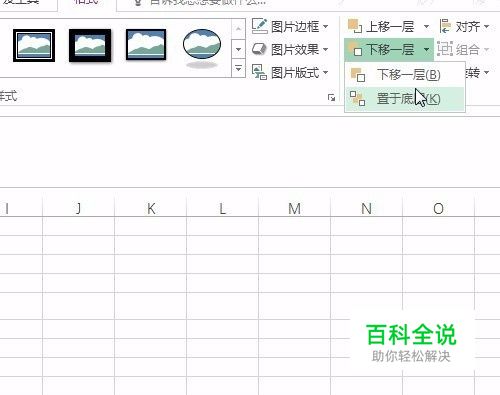This screenshot has height=395, width=500.
Task: Open the picture styles dialog launcher
Action: coord(331,98)
